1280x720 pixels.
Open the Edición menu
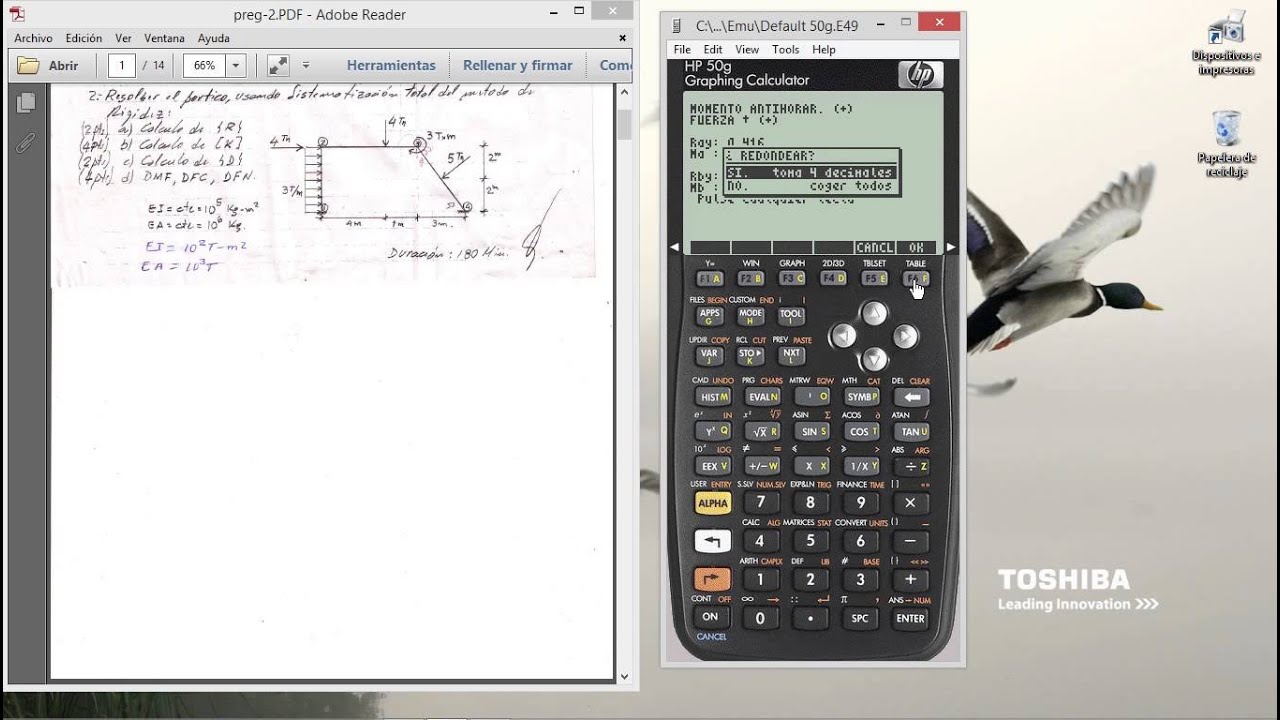coord(84,38)
